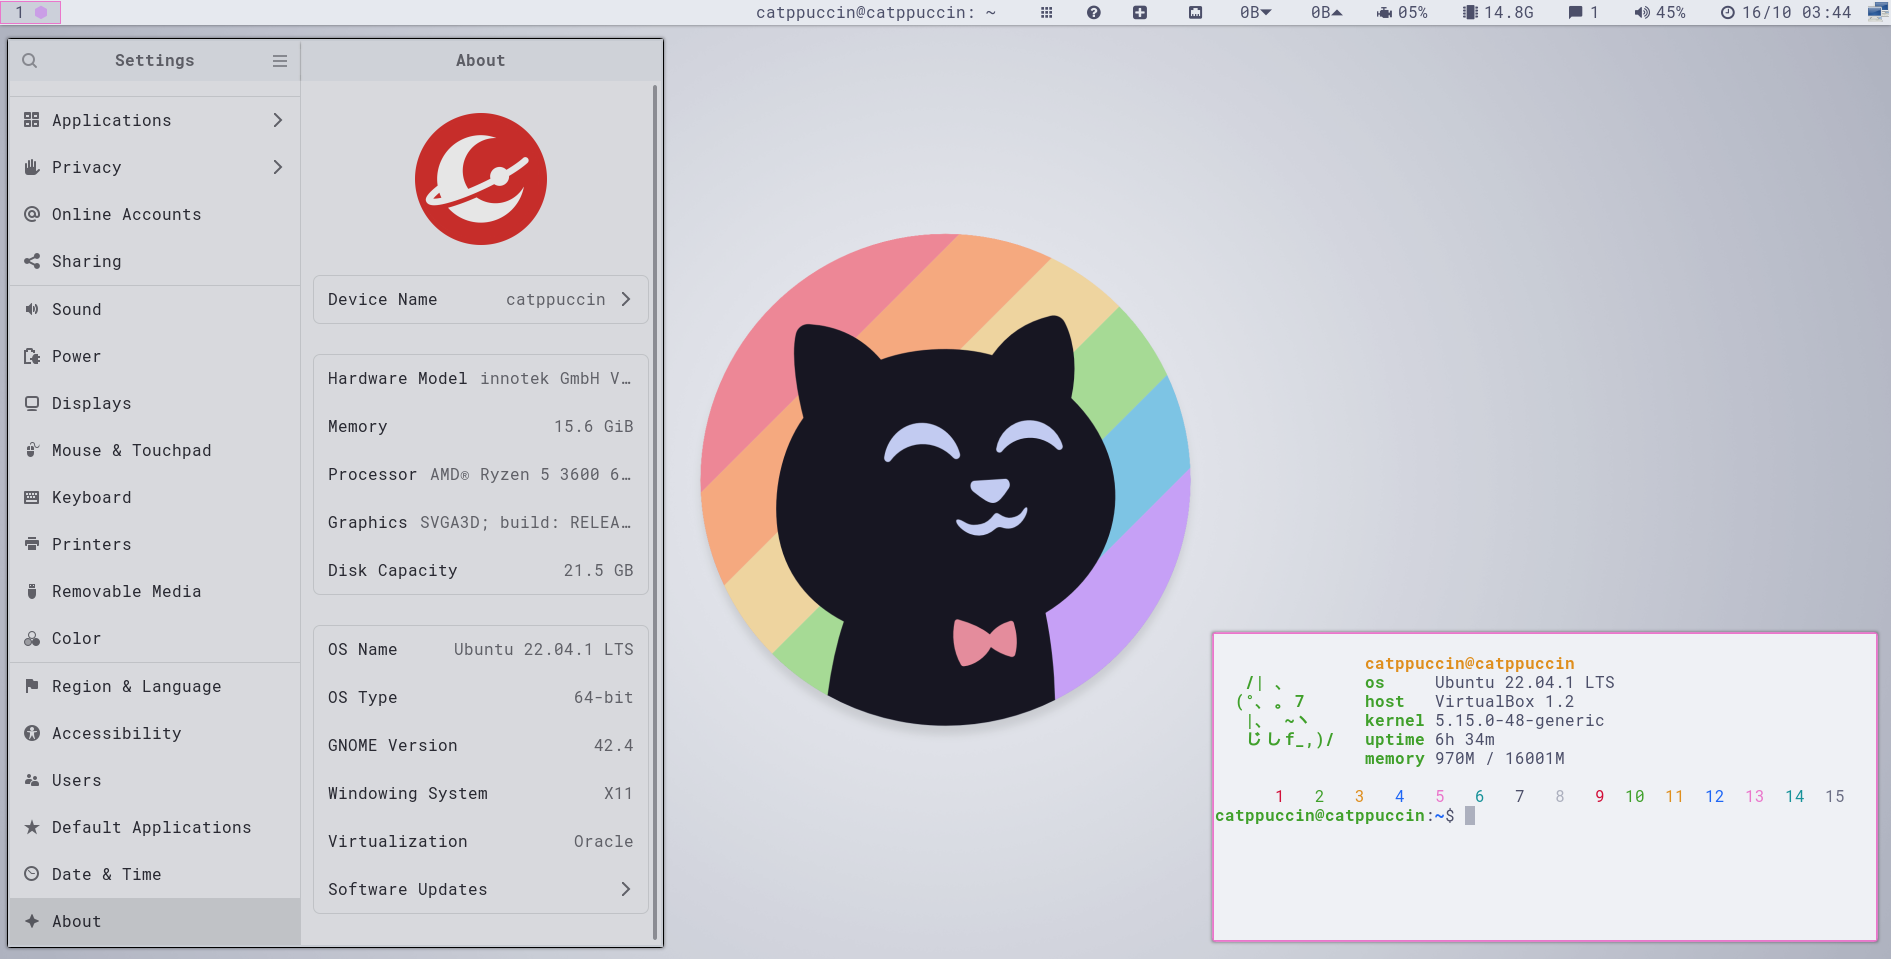Screen dimensions: 1891x959
Task: Click the Ubuntu Budgie logo image
Action: [x=481, y=179]
